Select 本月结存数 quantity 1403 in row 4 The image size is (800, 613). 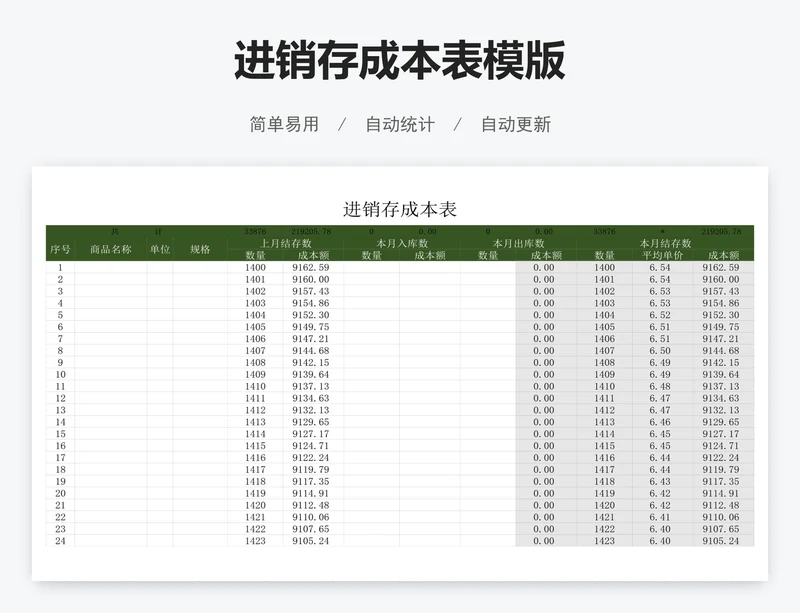tap(605, 303)
